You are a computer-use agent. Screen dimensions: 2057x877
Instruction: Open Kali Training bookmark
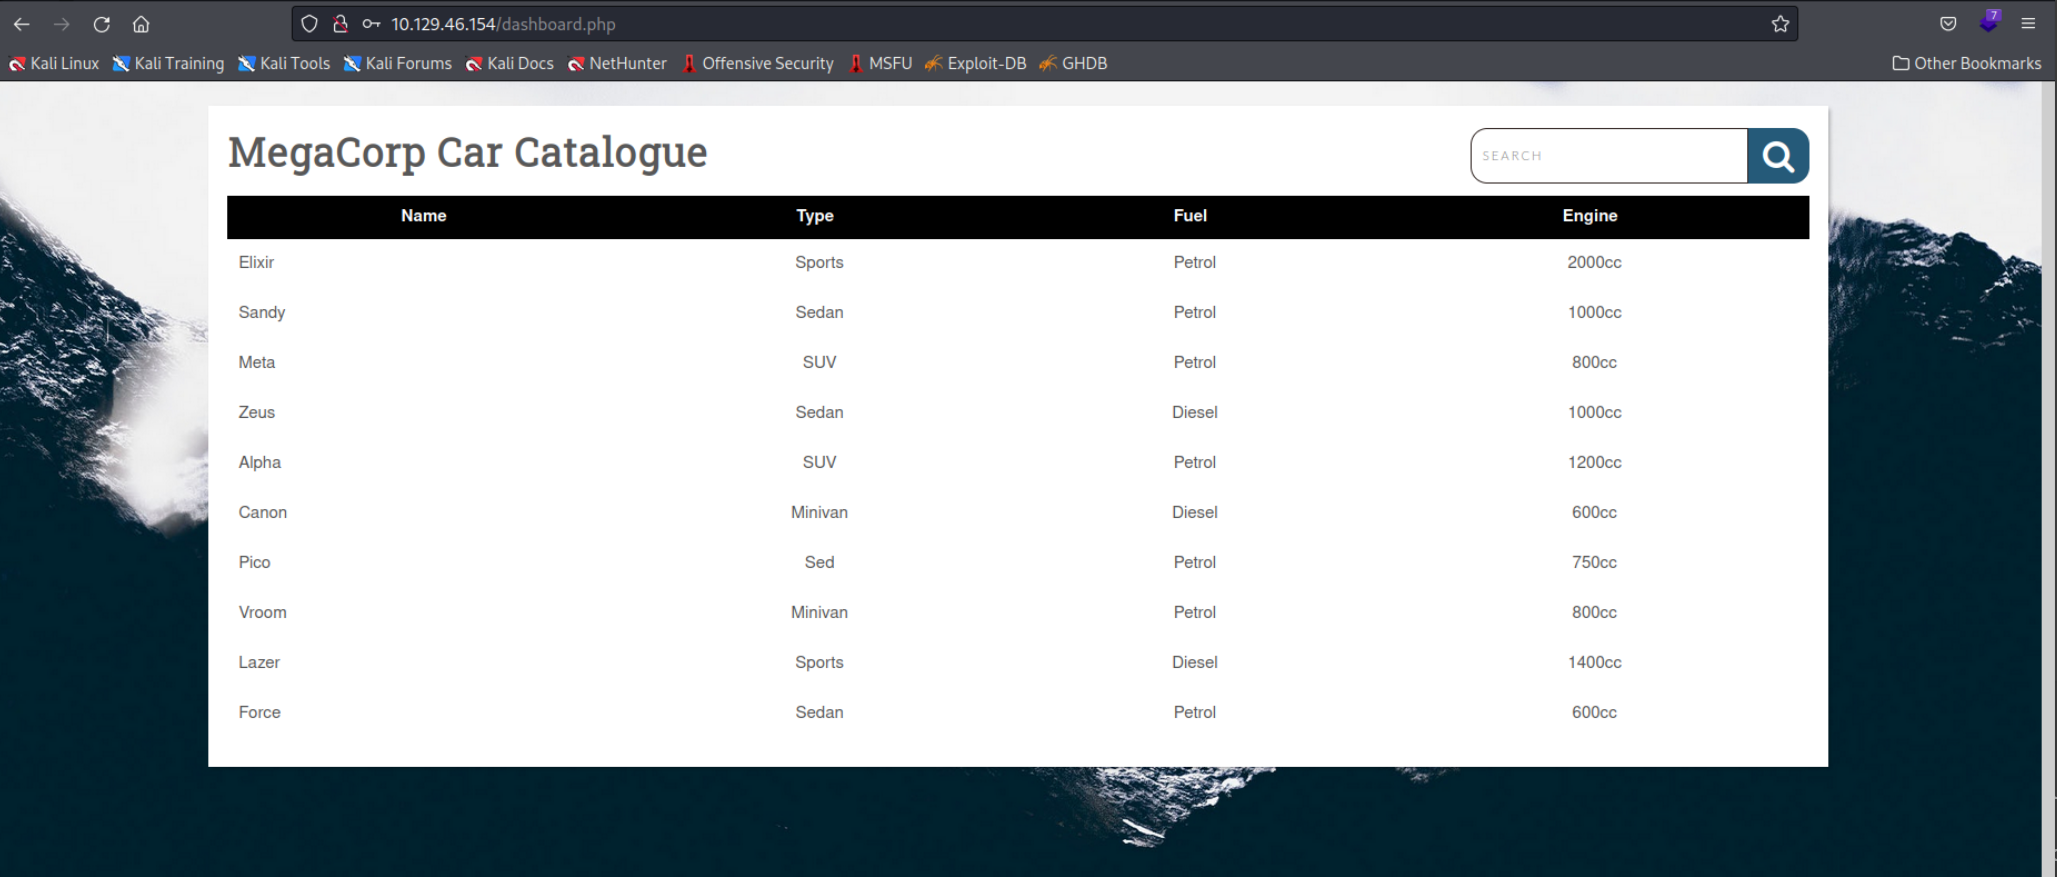coord(168,63)
